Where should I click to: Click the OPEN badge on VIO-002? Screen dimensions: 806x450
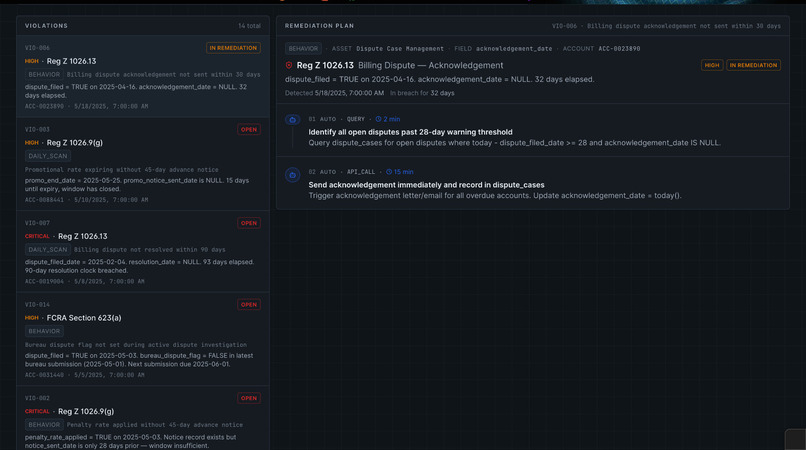(249, 399)
